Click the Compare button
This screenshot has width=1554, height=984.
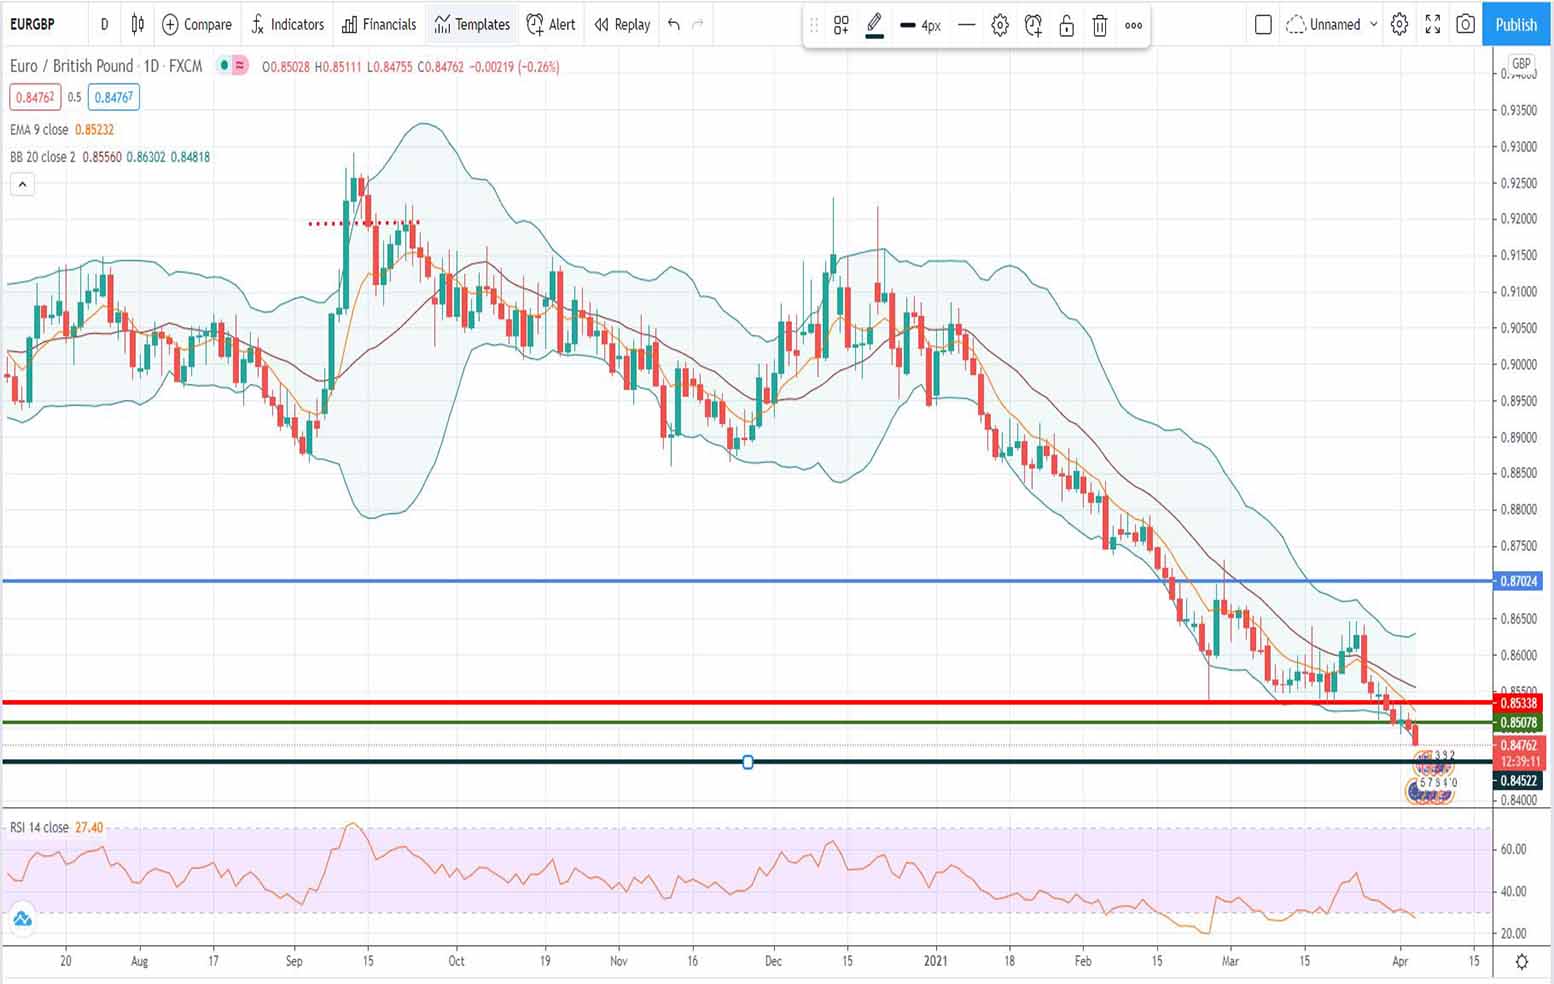coord(196,24)
